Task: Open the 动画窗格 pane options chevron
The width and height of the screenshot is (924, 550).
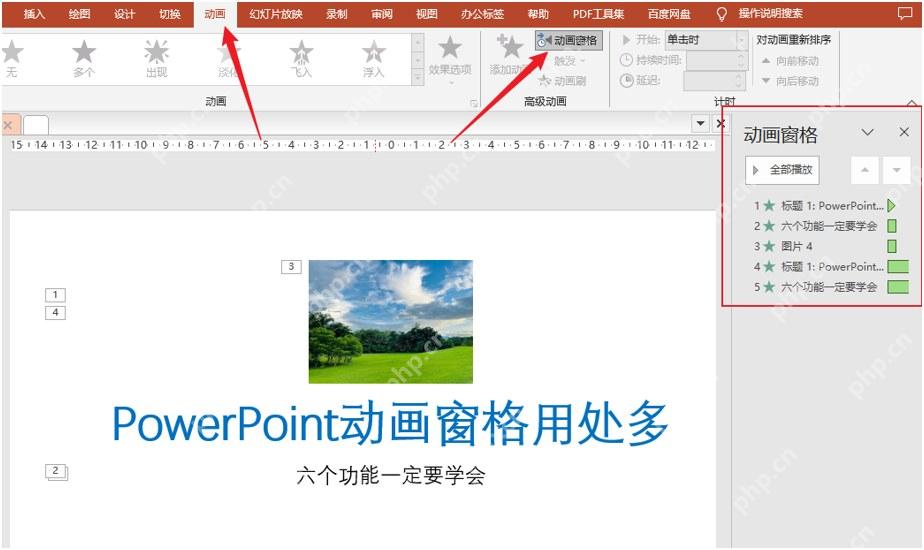Action: click(x=867, y=132)
